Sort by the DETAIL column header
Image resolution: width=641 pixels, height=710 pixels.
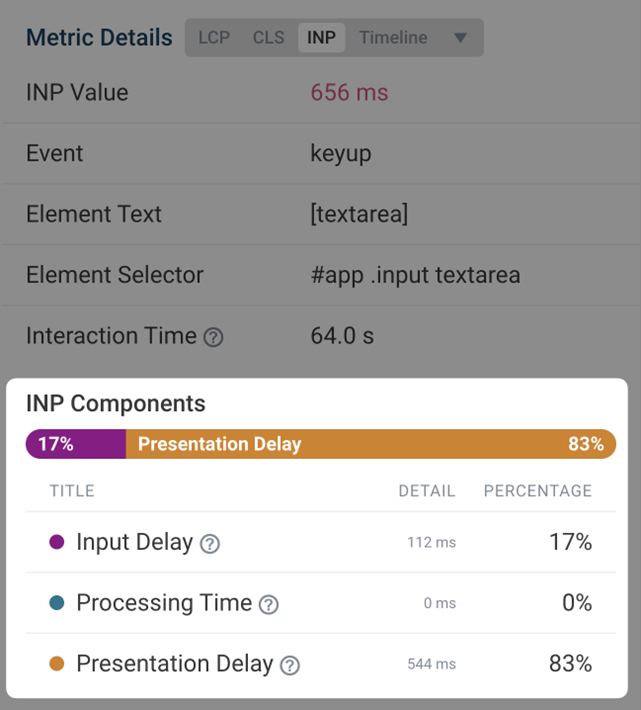(426, 491)
